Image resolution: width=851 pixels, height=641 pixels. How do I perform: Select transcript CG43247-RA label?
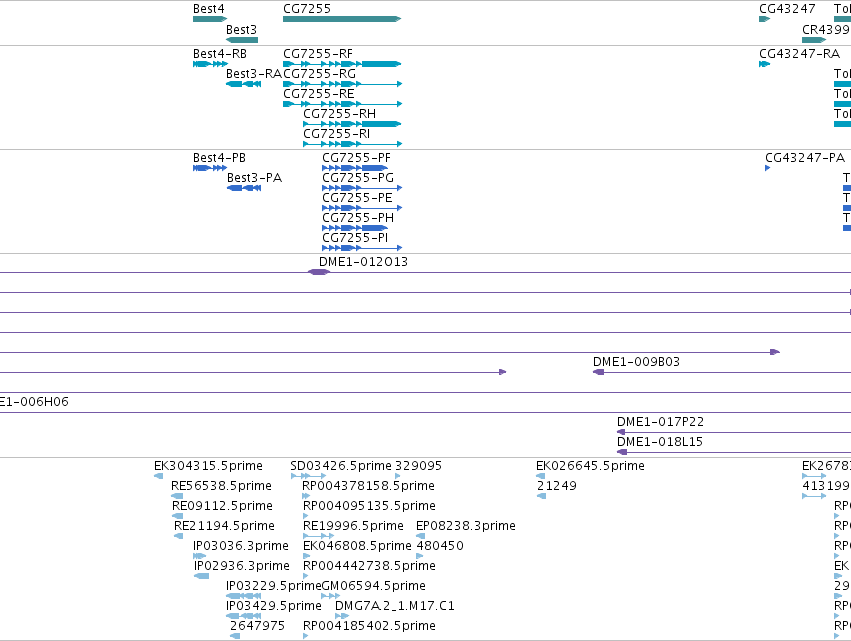coord(799,54)
